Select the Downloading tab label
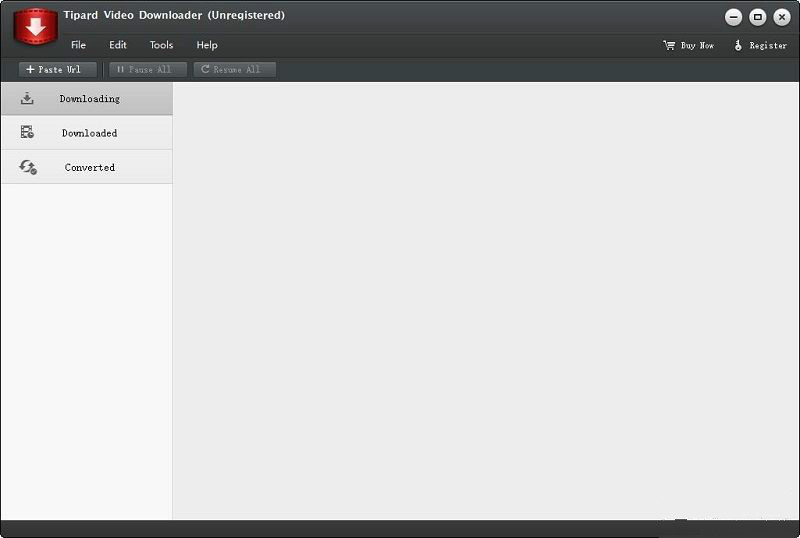 coord(90,99)
